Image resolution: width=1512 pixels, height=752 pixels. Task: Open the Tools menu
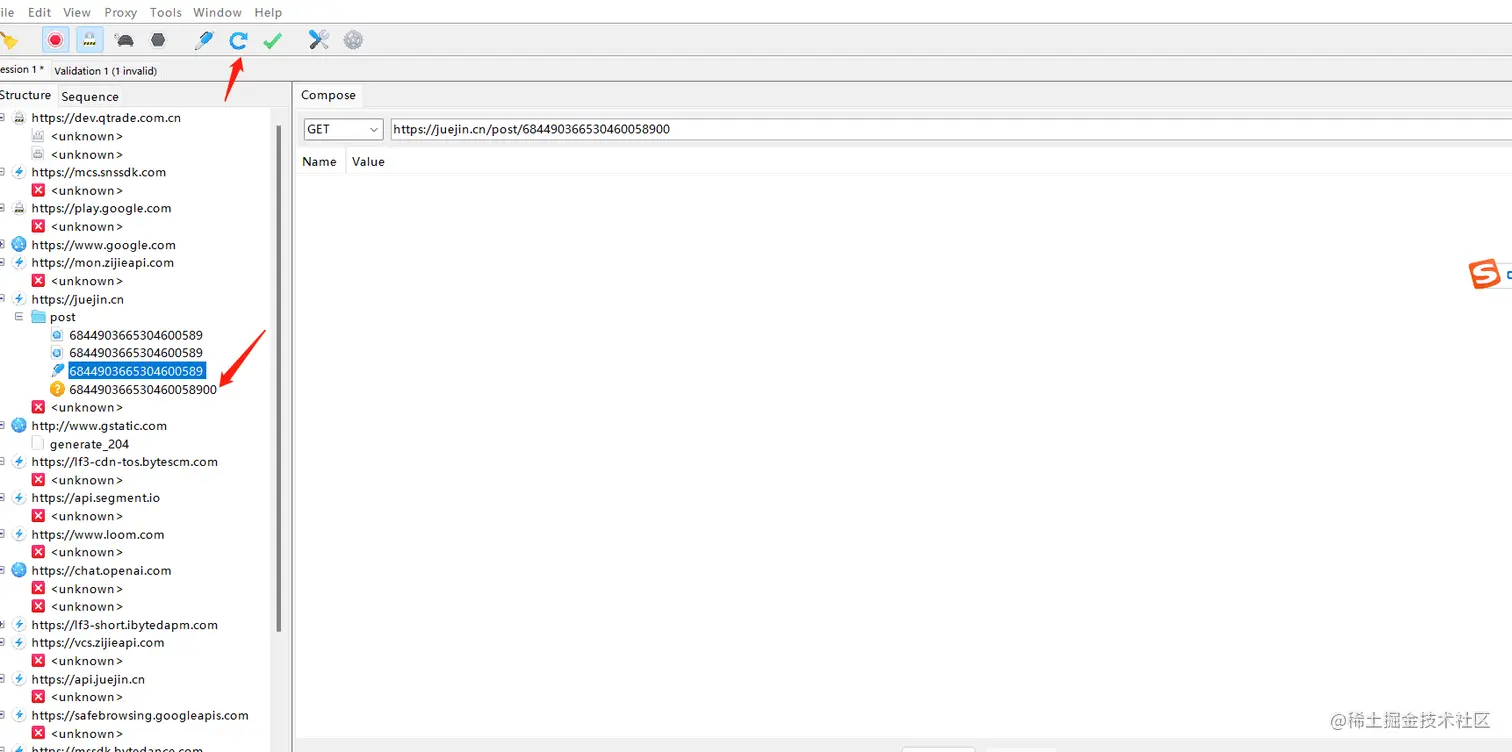(166, 12)
